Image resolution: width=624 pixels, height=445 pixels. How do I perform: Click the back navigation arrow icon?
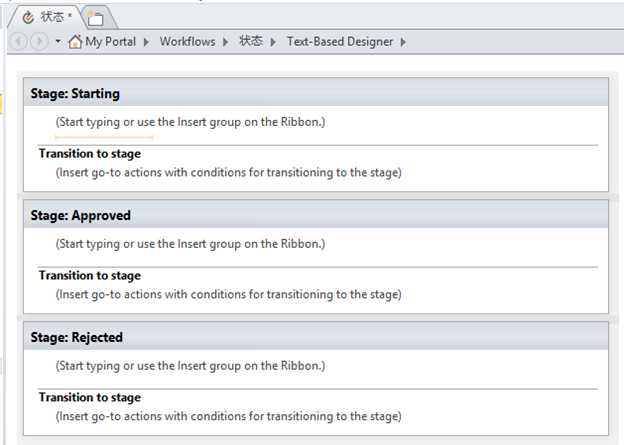pyautogui.click(x=18, y=41)
